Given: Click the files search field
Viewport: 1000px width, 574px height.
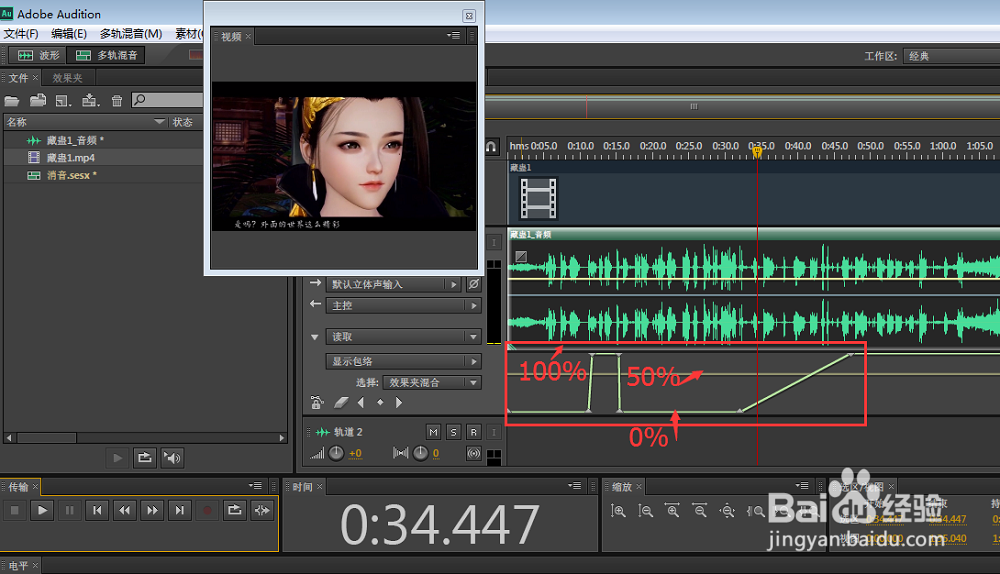Looking at the screenshot, I should click(167, 99).
